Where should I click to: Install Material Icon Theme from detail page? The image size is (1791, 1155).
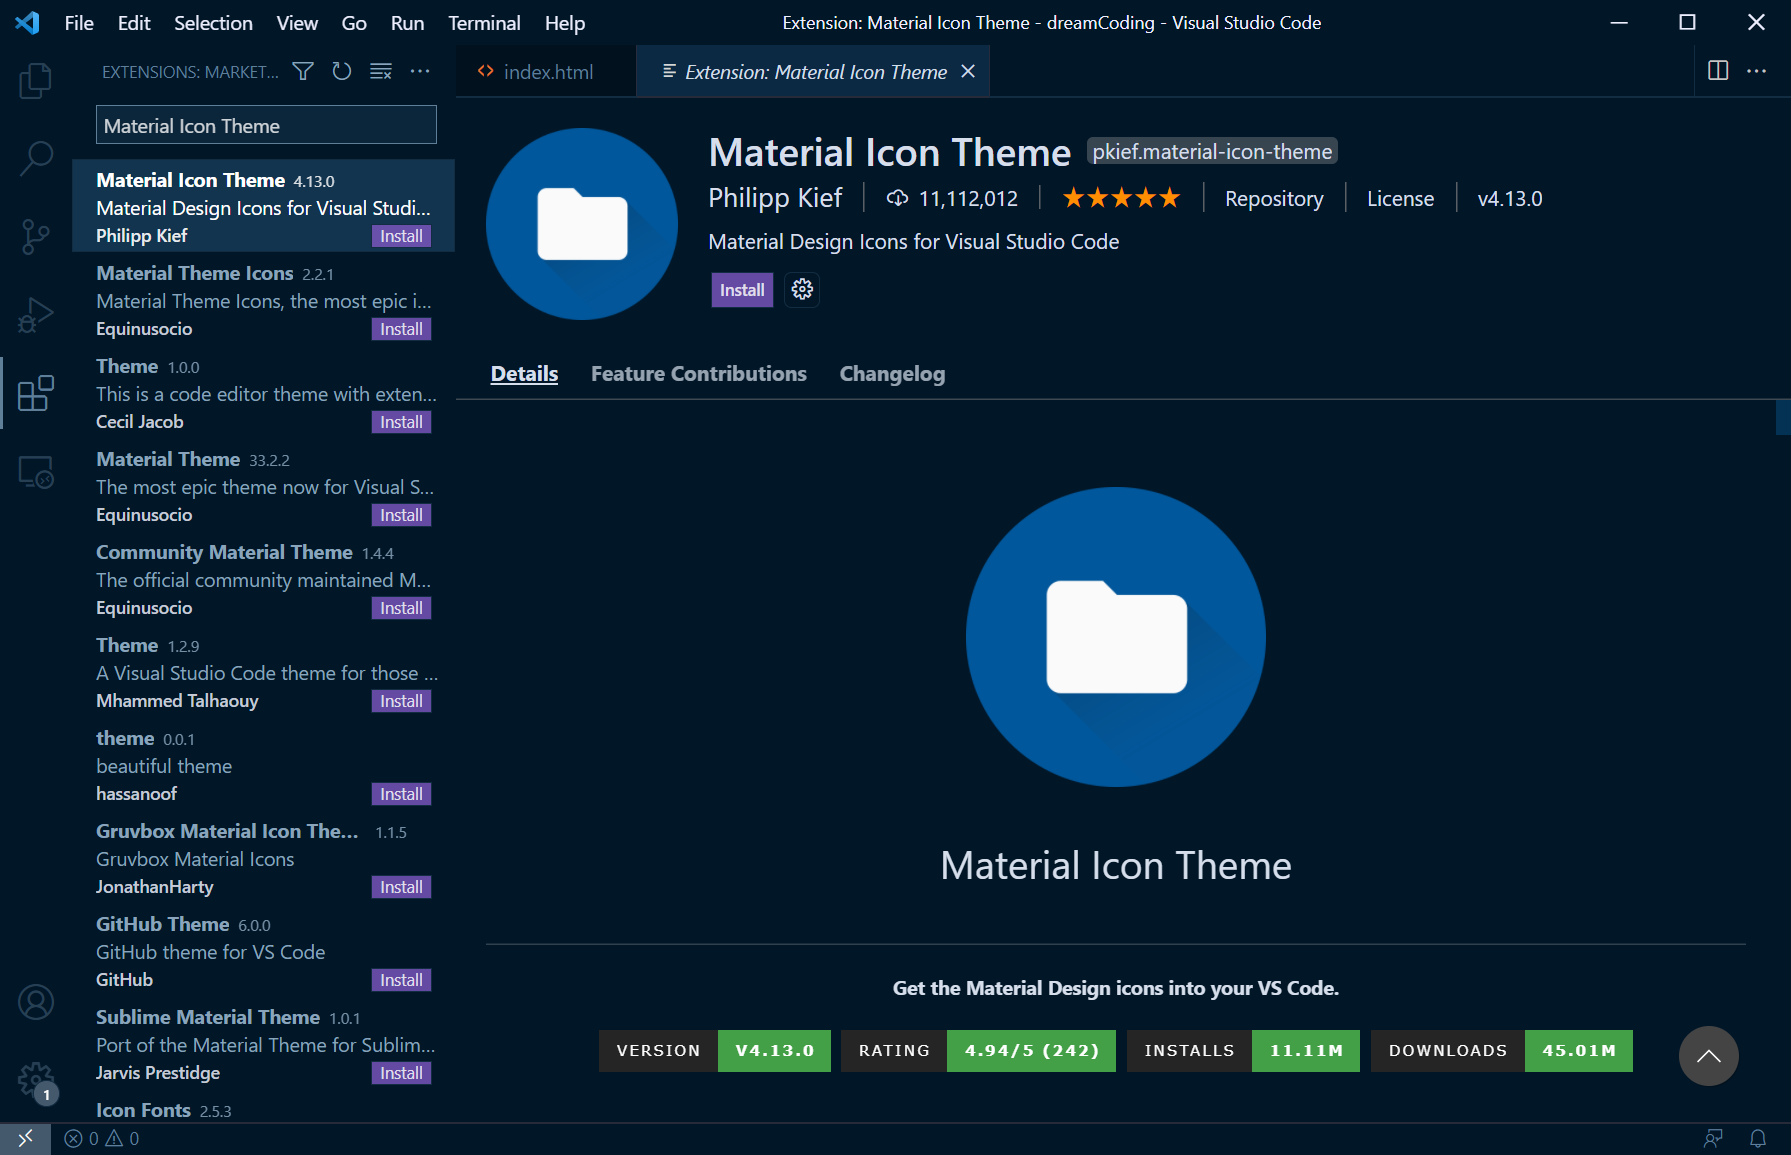[742, 290]
